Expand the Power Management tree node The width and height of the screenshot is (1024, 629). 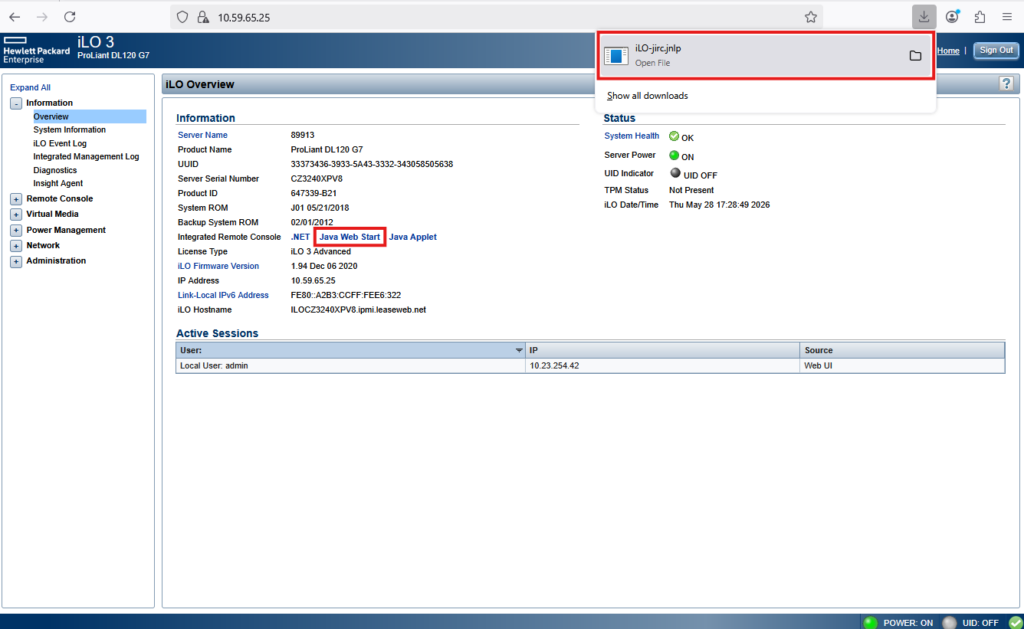click(16, 230)
